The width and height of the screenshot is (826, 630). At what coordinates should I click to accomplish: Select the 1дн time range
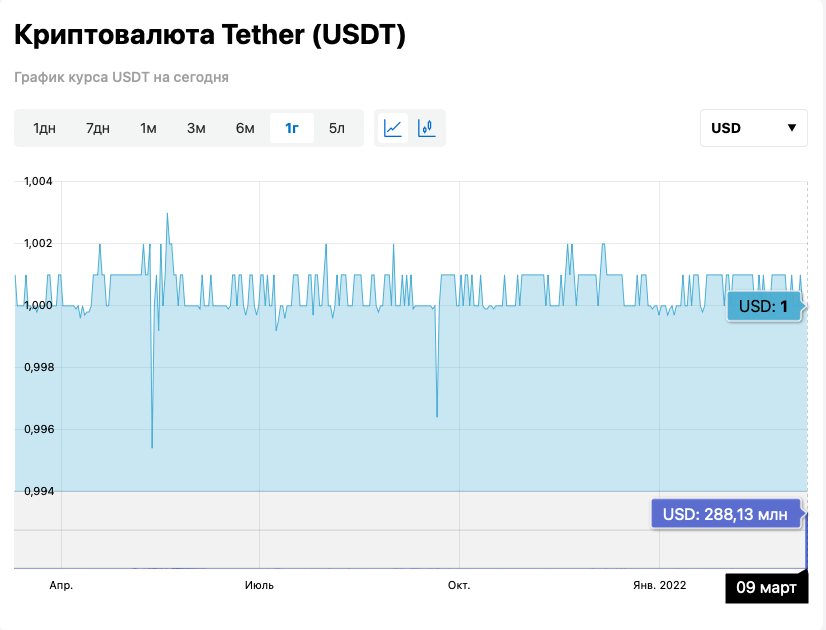(x=44, y=128)
